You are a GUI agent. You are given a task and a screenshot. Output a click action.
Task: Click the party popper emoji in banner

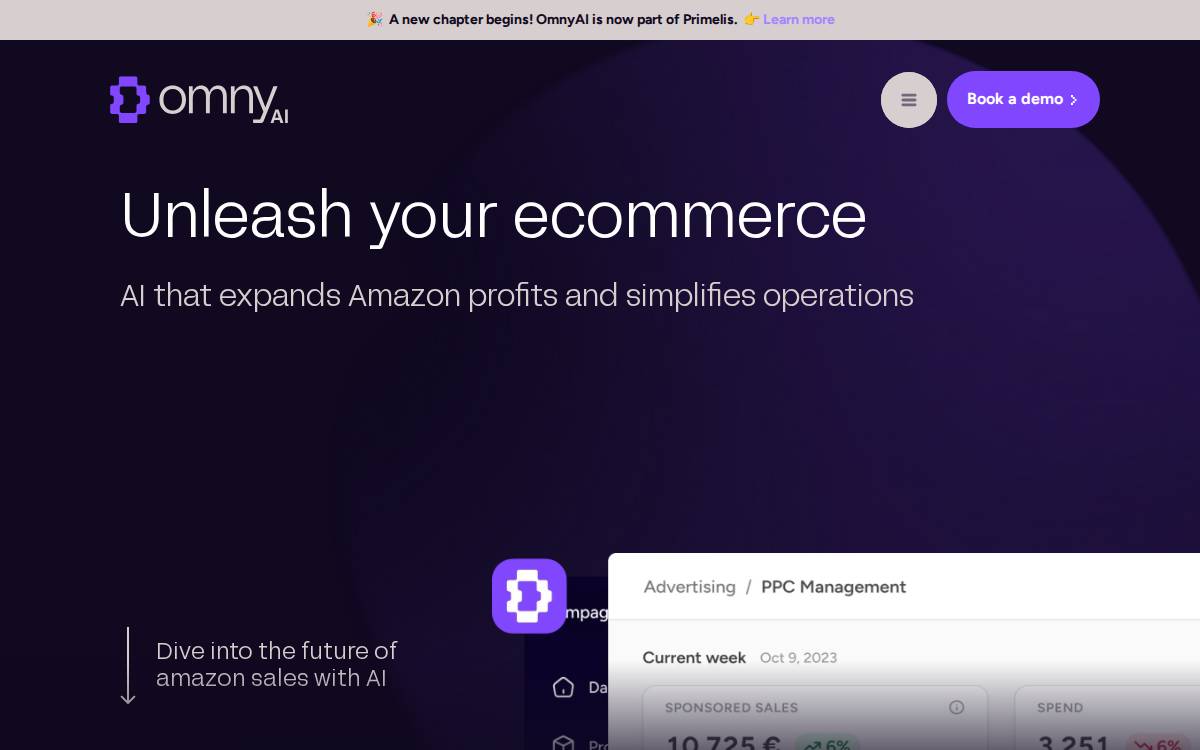tap(375, 19)
